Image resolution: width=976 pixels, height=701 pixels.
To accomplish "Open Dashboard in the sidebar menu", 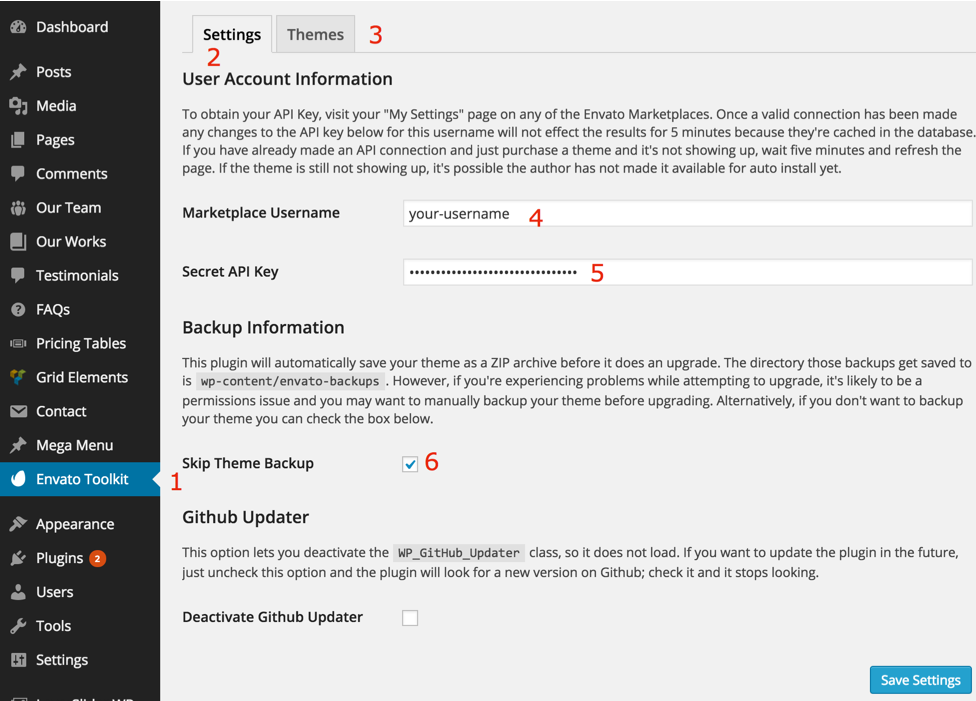I will coord(80,27).
